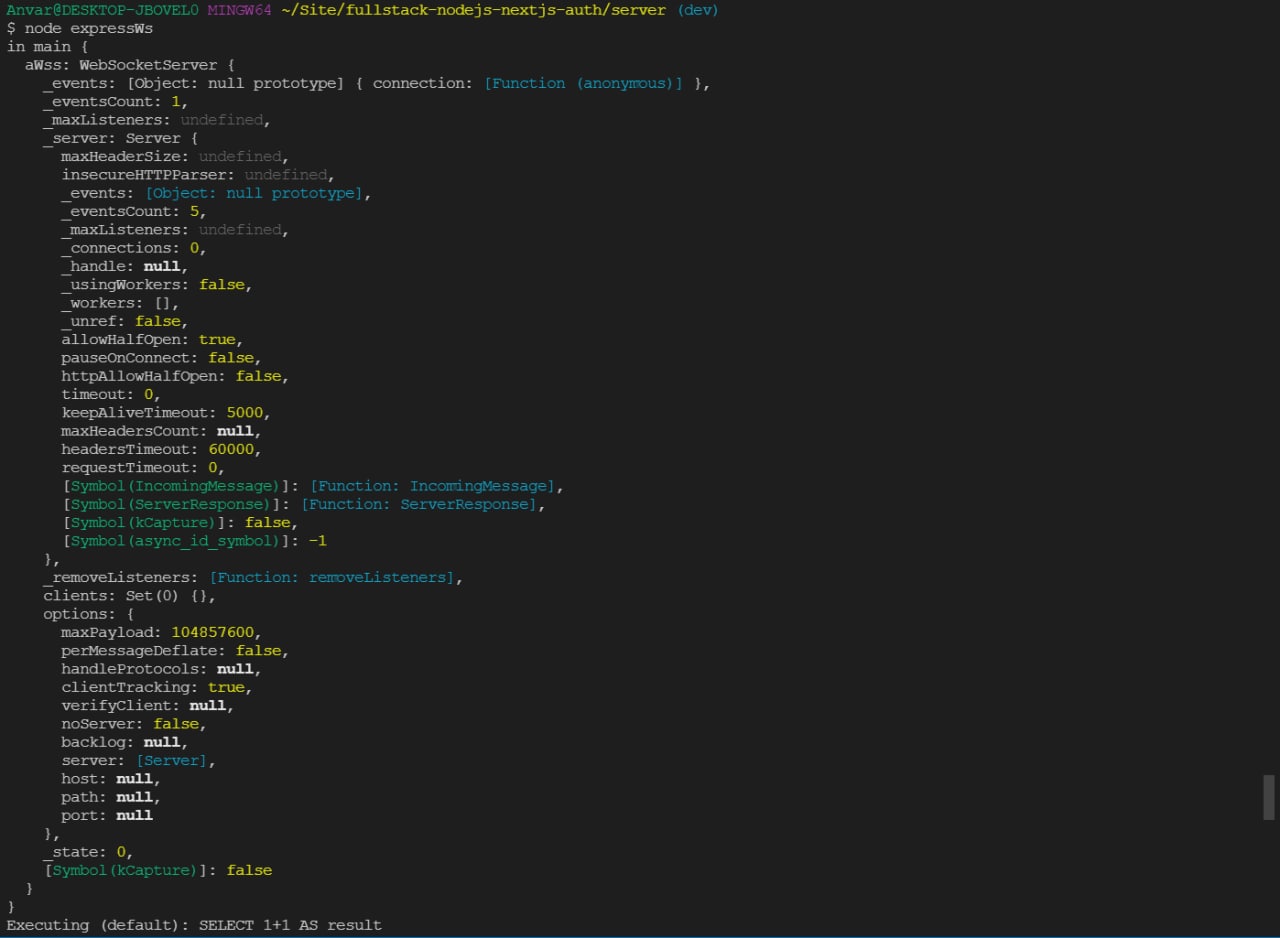Click the '_server: Server {' line
Viewport: 1280px width, 938px height.
tap(121, 138)
